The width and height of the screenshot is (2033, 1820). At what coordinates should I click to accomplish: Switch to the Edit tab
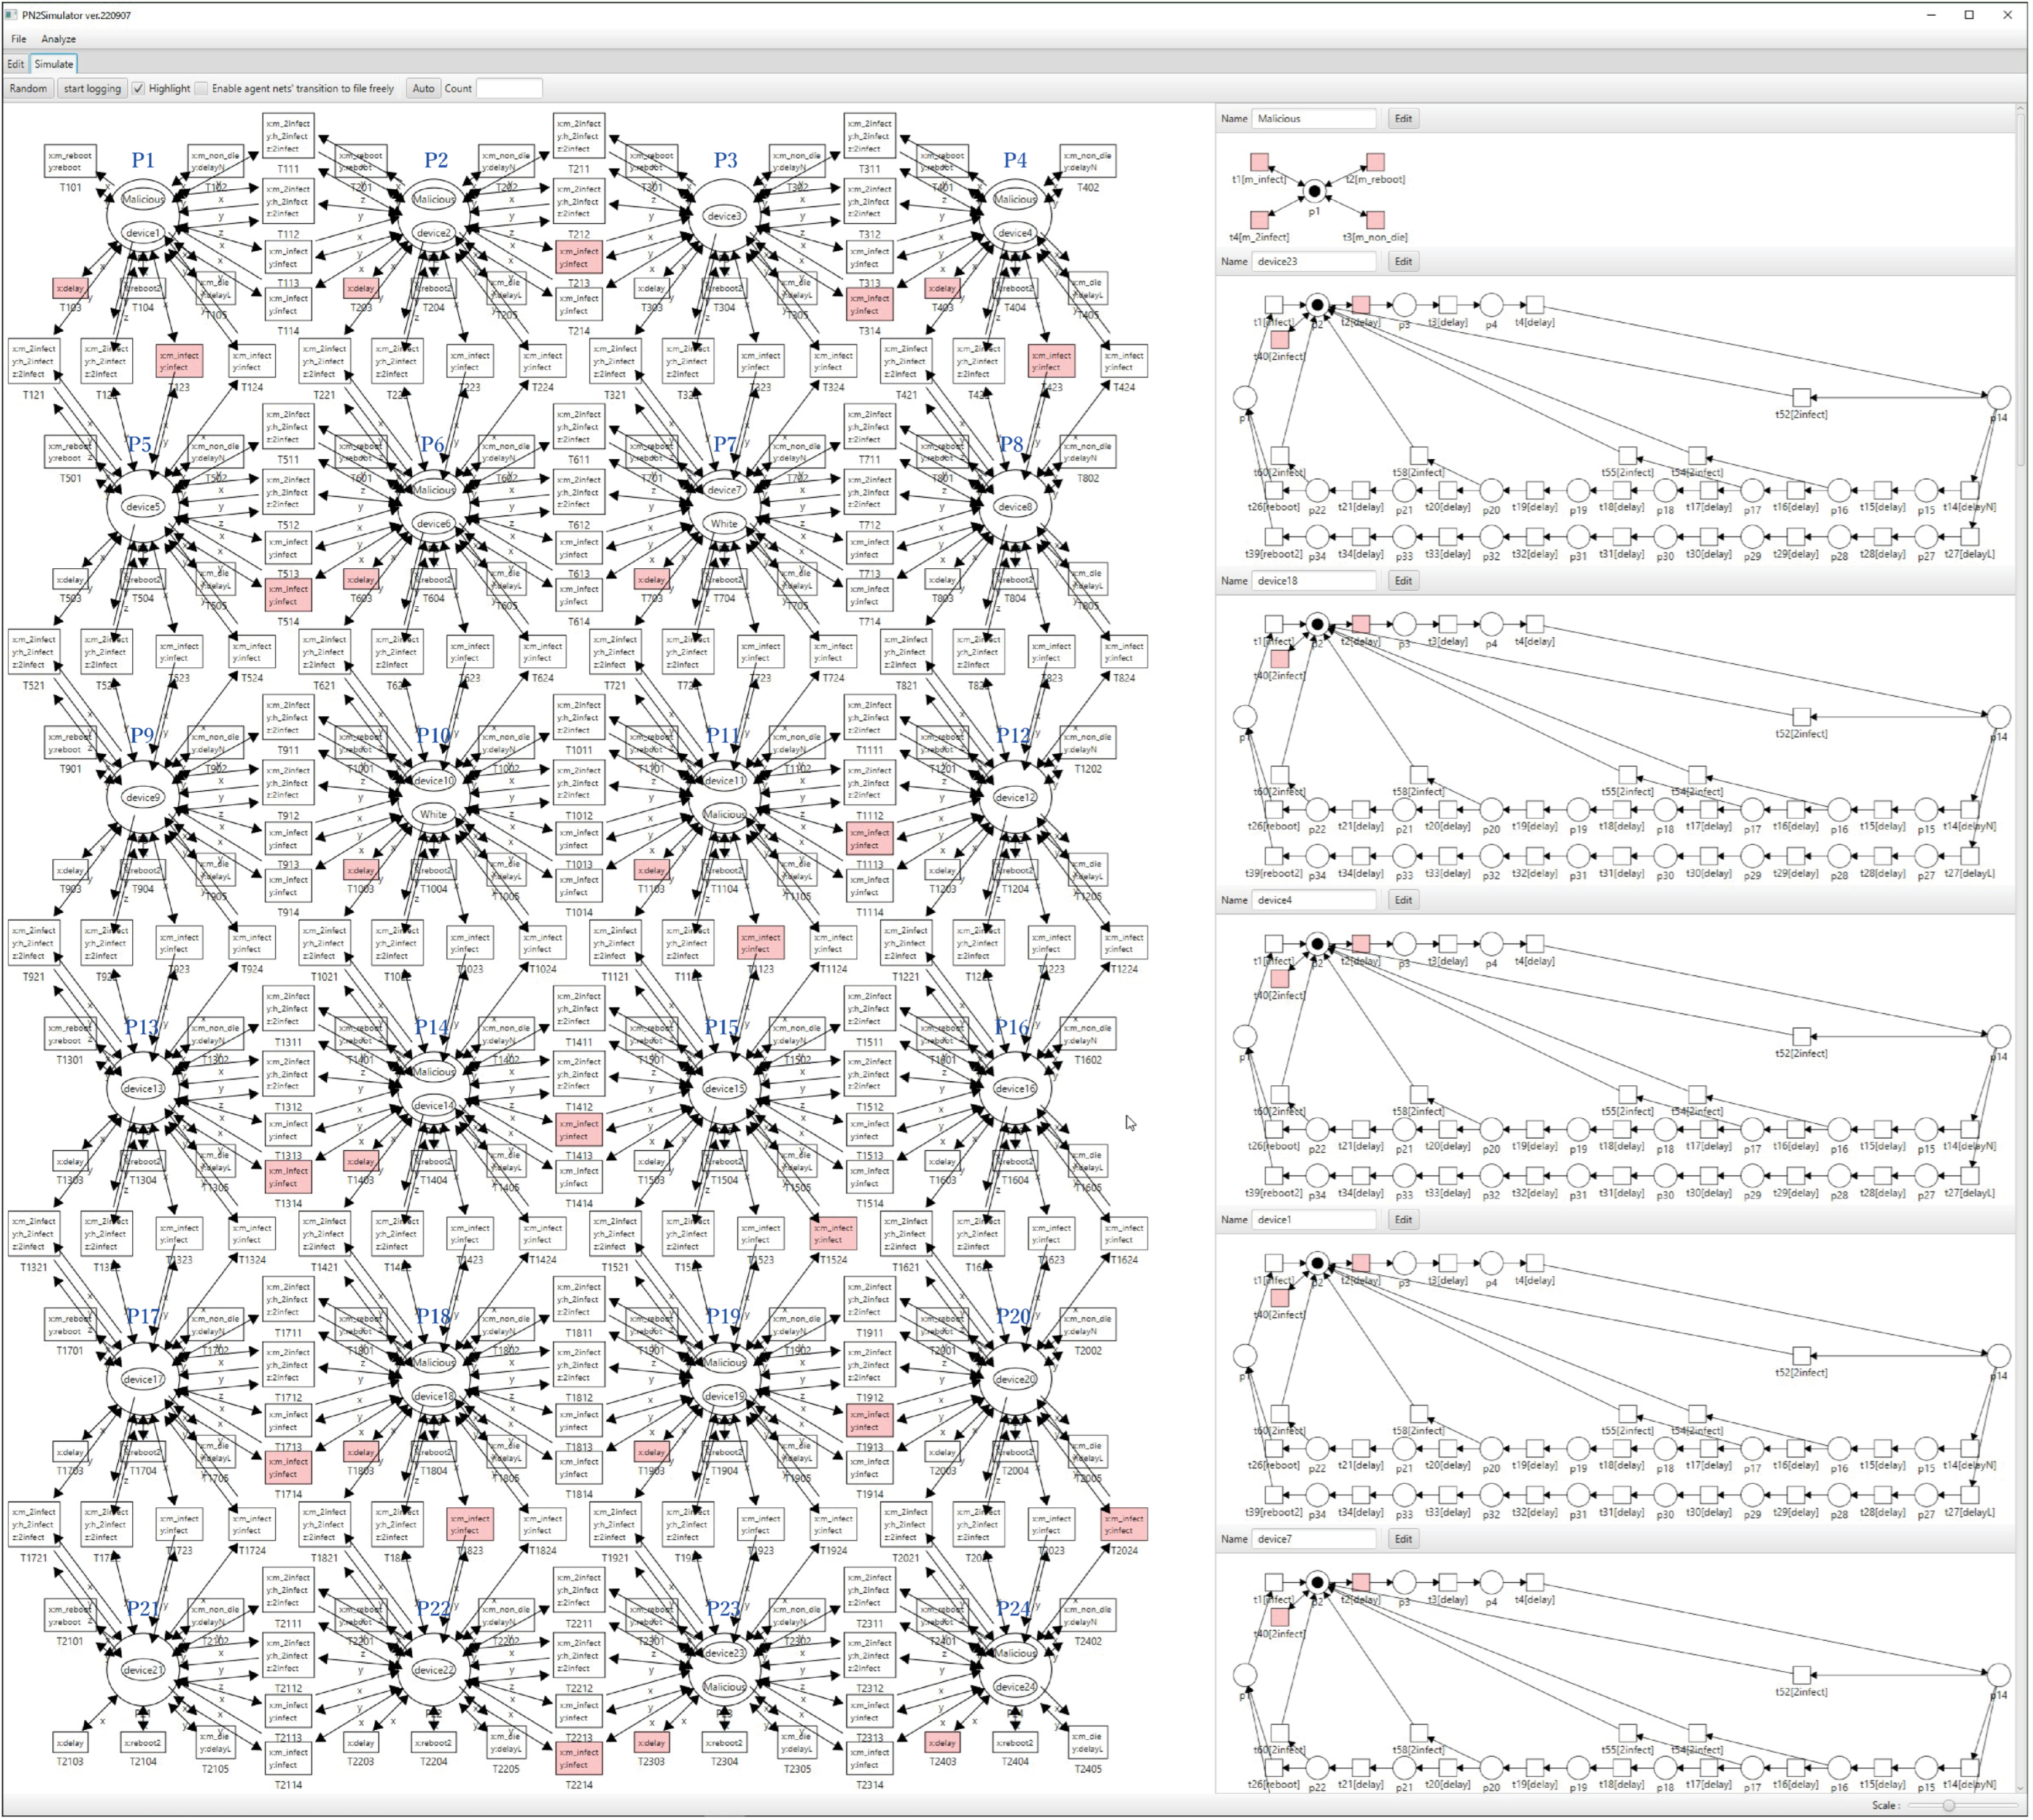click(x=16, y=64)
